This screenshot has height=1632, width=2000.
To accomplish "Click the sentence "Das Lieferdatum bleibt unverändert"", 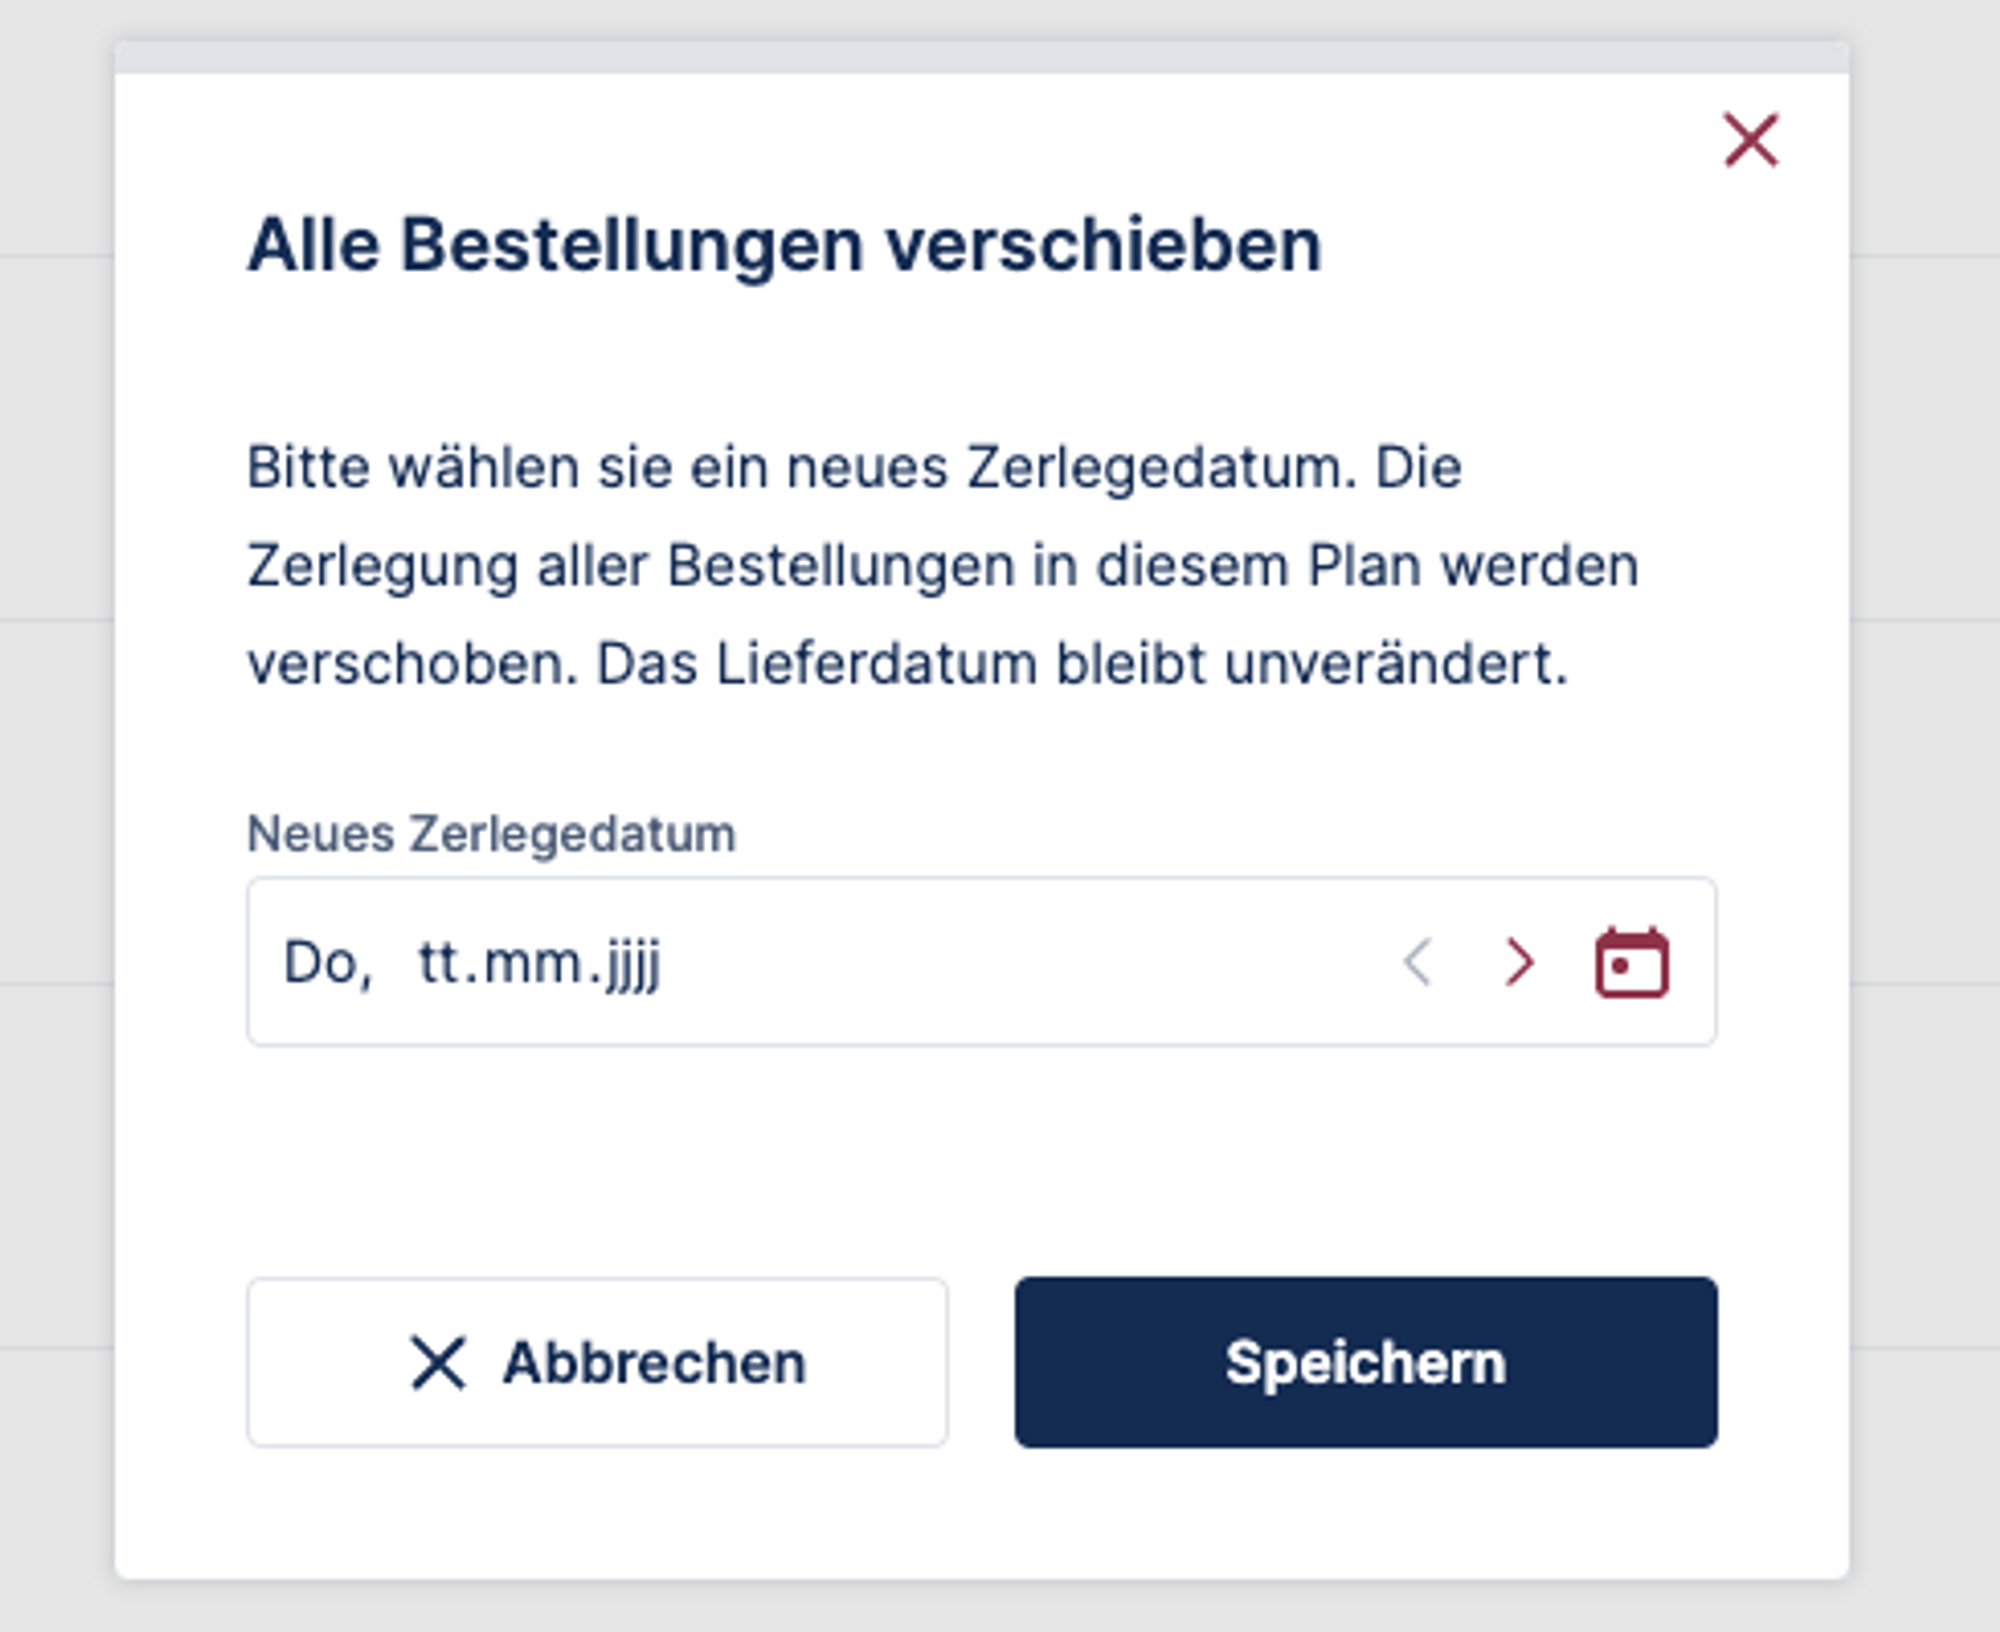I will pos(1081,664).
